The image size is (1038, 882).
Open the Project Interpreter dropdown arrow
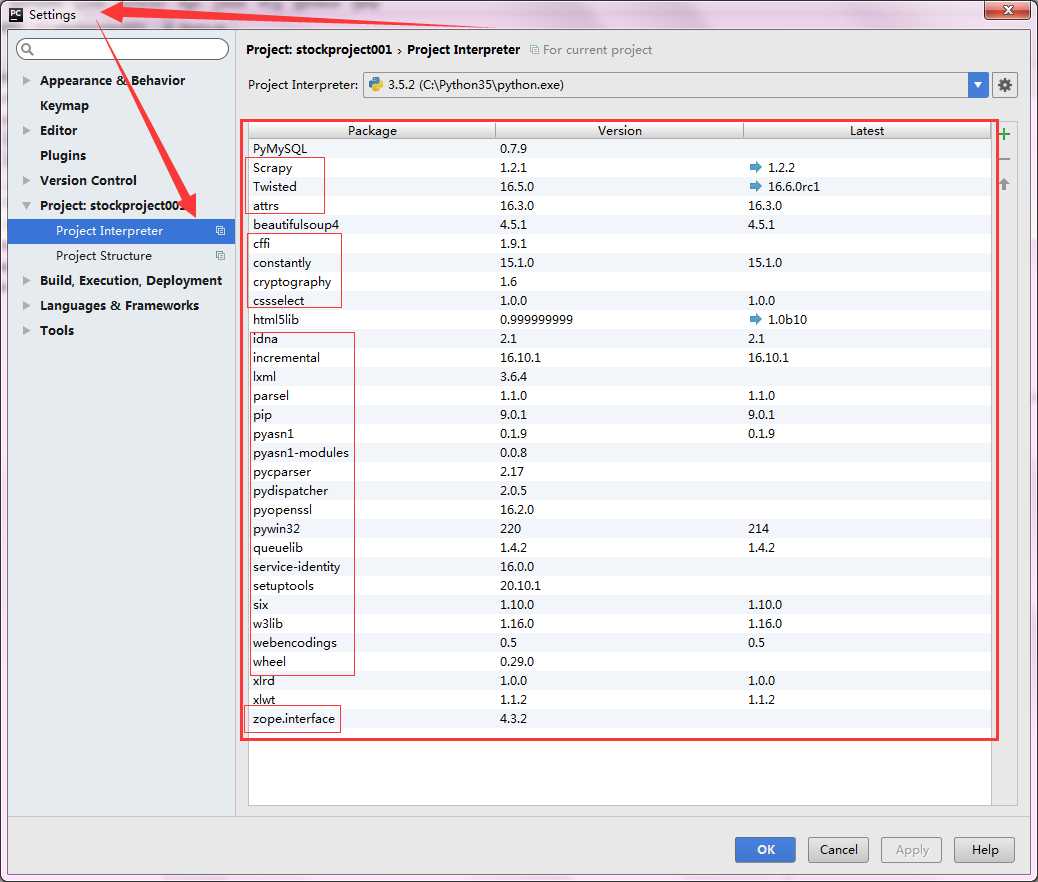[x=978, y=85]
